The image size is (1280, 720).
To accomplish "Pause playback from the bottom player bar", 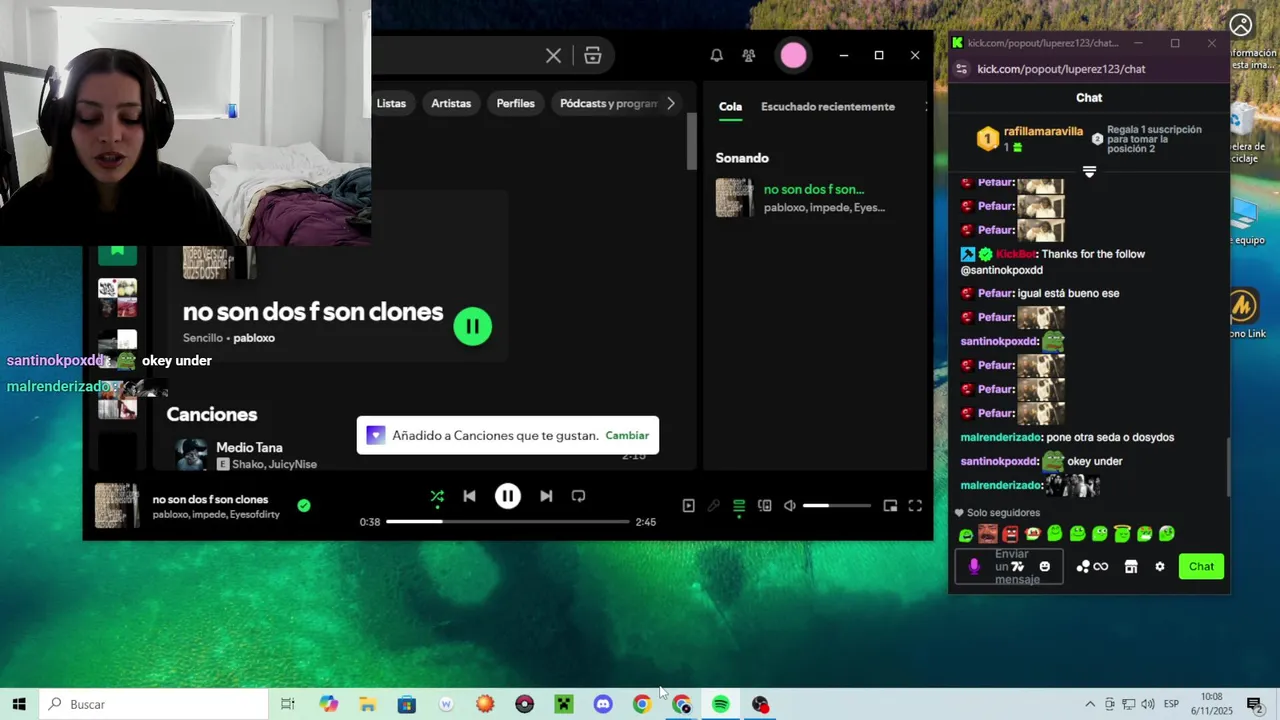I will click(x=508, y=496).
